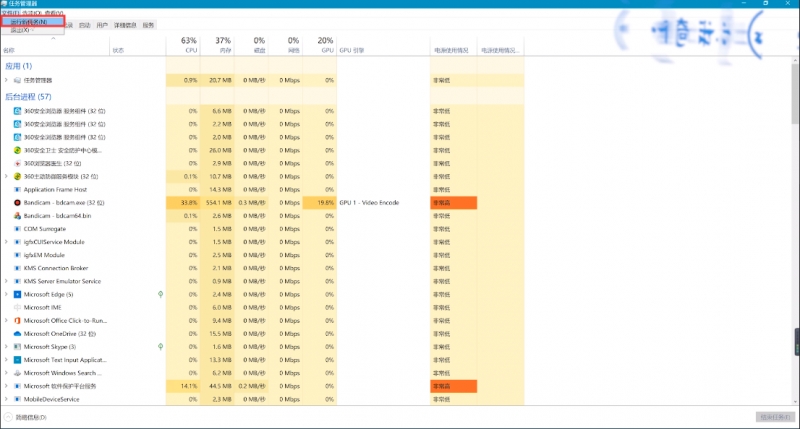Select the 应用 (1) group header
800x429 pixels.
pos(18,66)
